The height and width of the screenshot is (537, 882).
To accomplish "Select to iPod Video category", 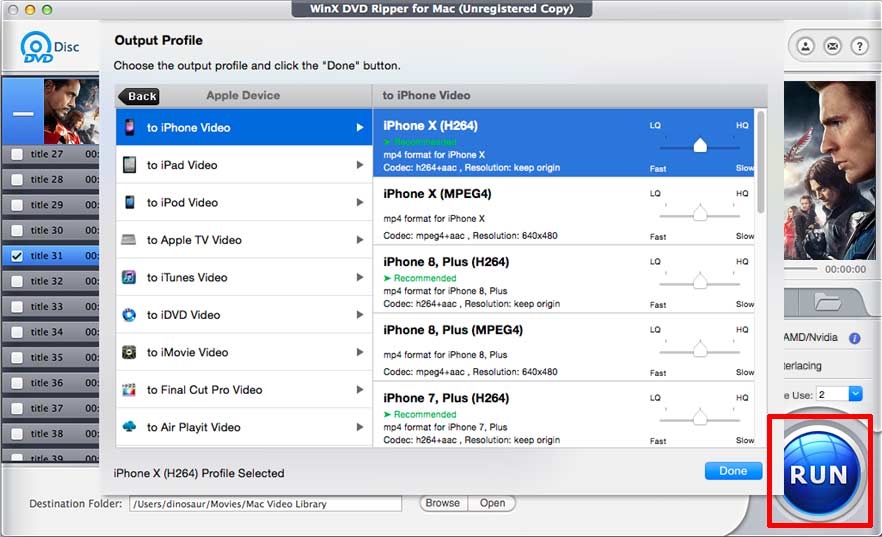I will (x=244, y=202).
